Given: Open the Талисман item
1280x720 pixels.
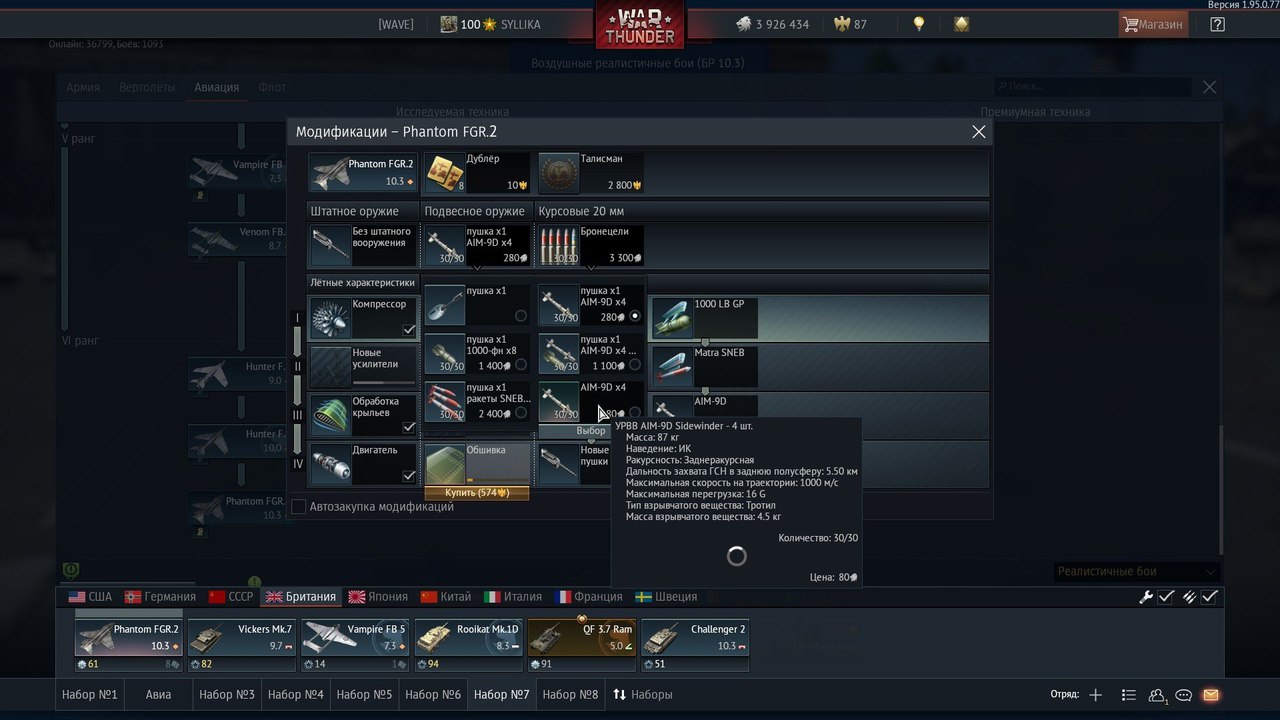Looking at the screenshot, I should coord(591,173).
